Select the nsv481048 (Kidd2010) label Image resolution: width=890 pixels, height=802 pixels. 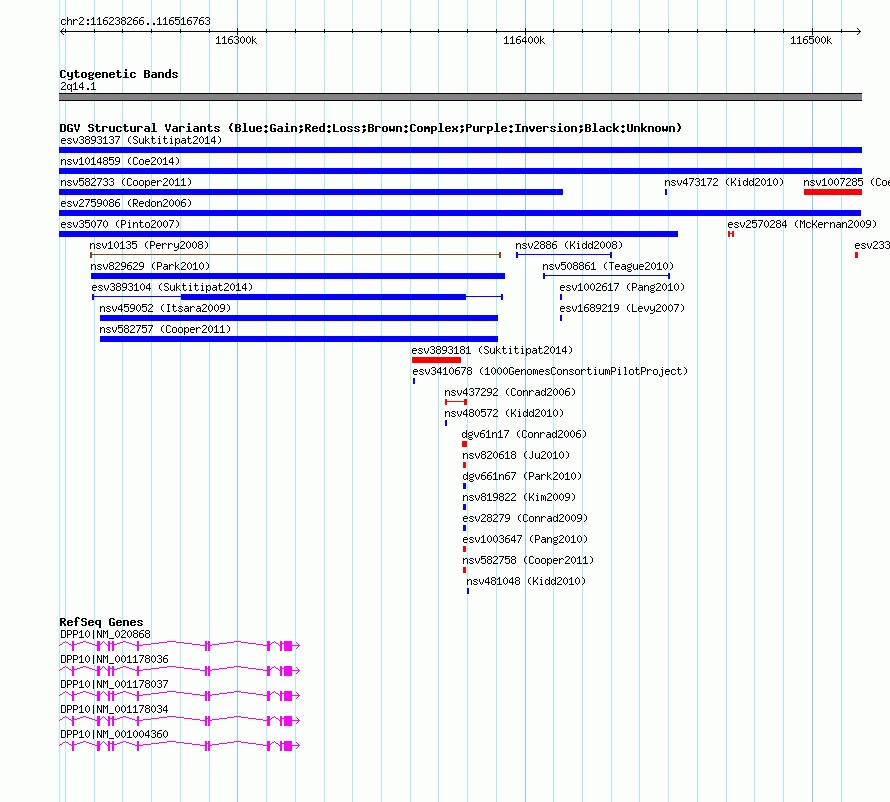(526, 581)
